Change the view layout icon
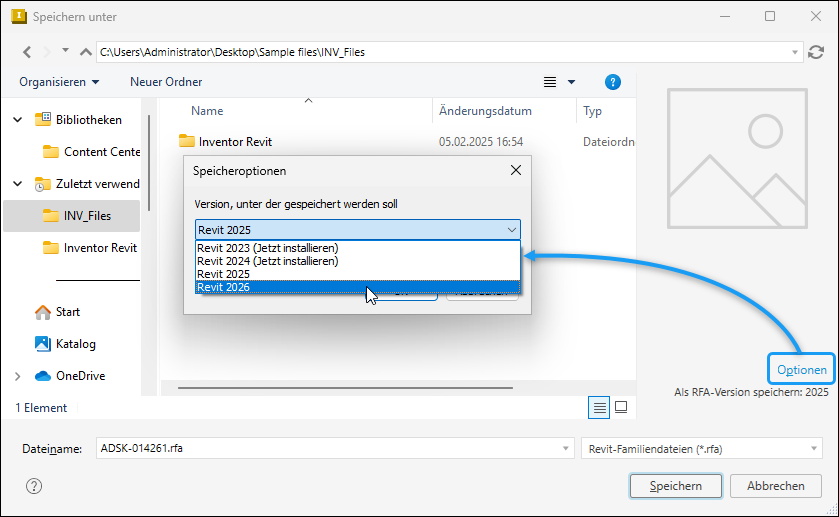 (x=550, y=82)
